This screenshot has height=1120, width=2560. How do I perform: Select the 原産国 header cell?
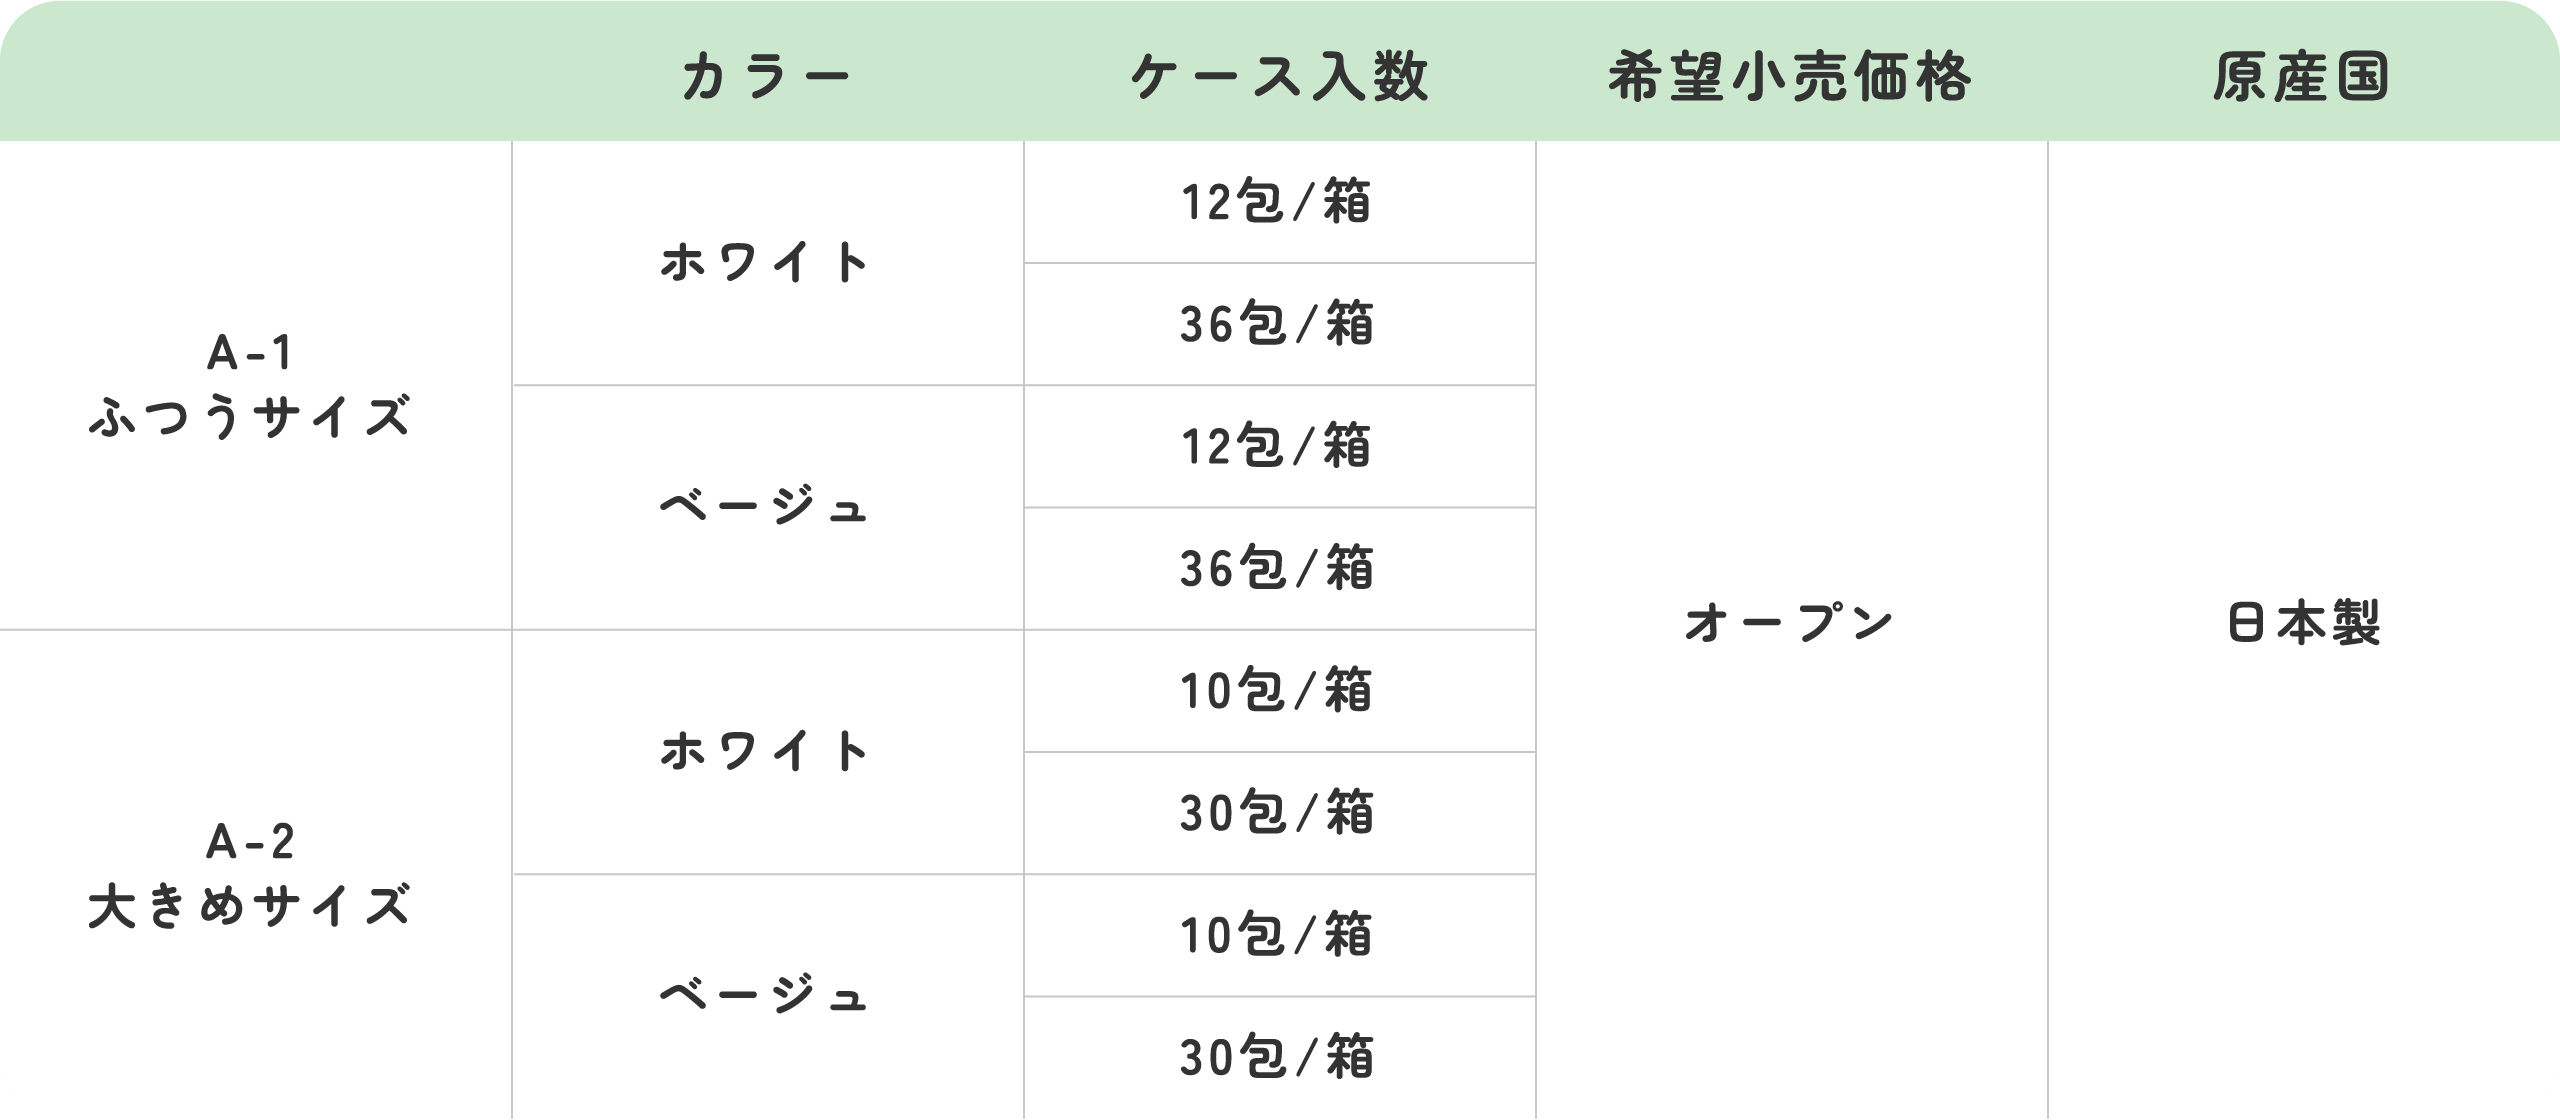[x=2302, y=78]
